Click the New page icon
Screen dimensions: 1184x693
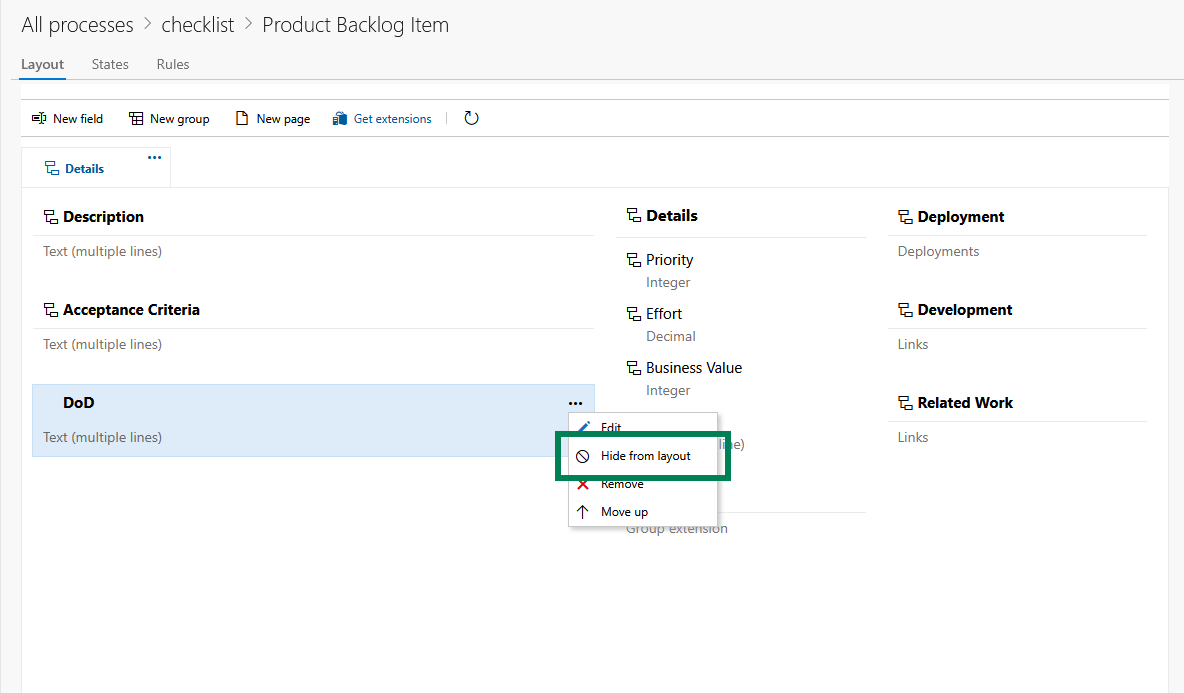(x=241, y=118)
